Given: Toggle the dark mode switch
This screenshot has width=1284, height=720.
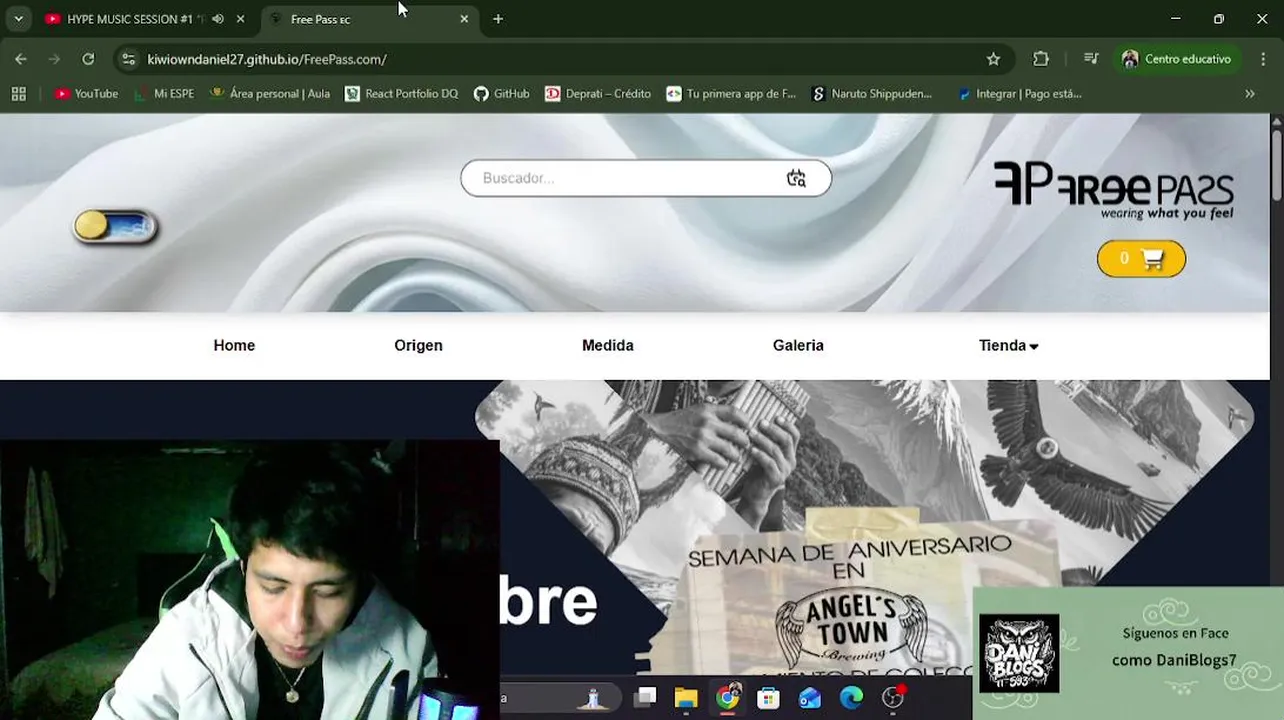Looking at the screenshot, I should click(x=115, y=227).
